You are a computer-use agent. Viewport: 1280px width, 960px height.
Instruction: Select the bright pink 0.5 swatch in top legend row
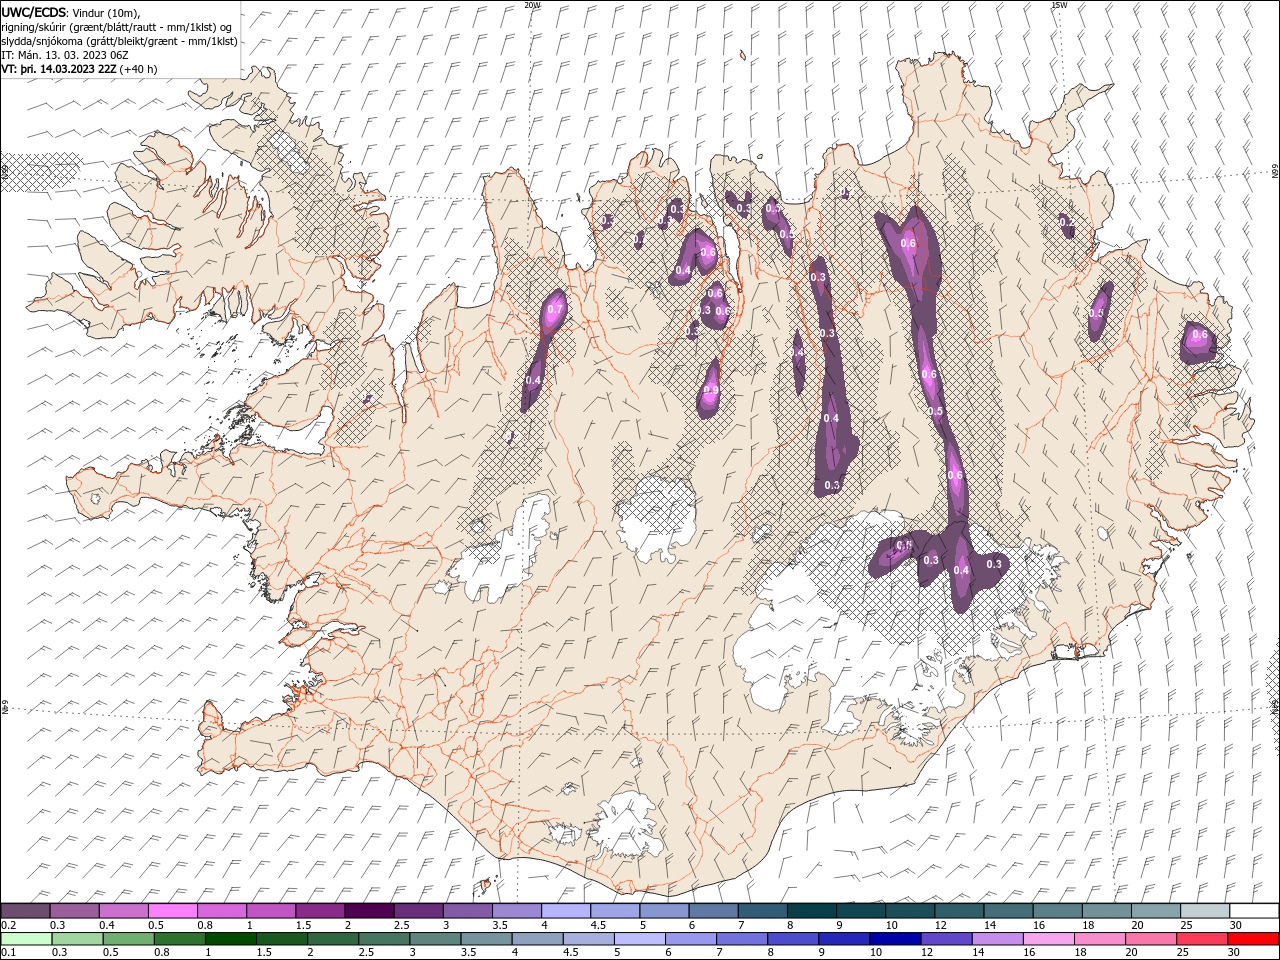point(173,911)
